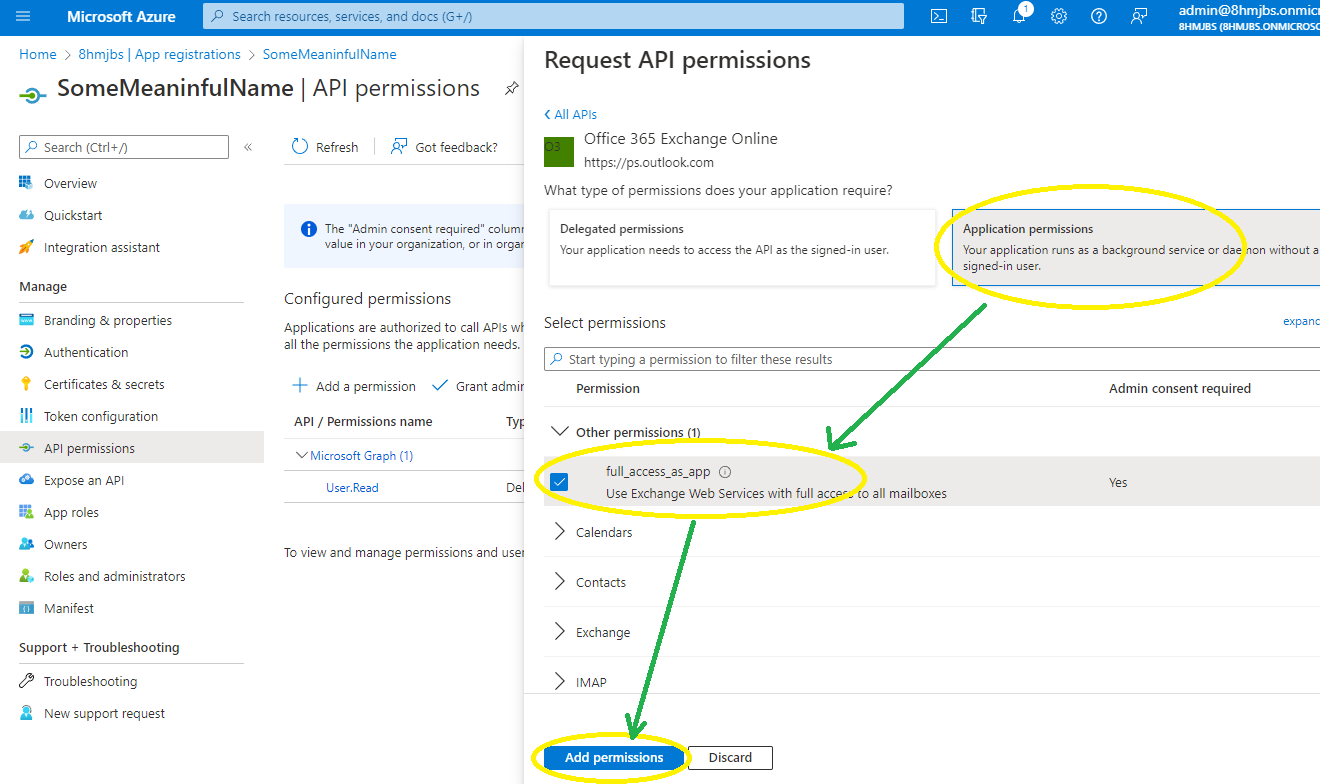
Task: Click the Expose an API cloud icon
Action: (27, 480)
